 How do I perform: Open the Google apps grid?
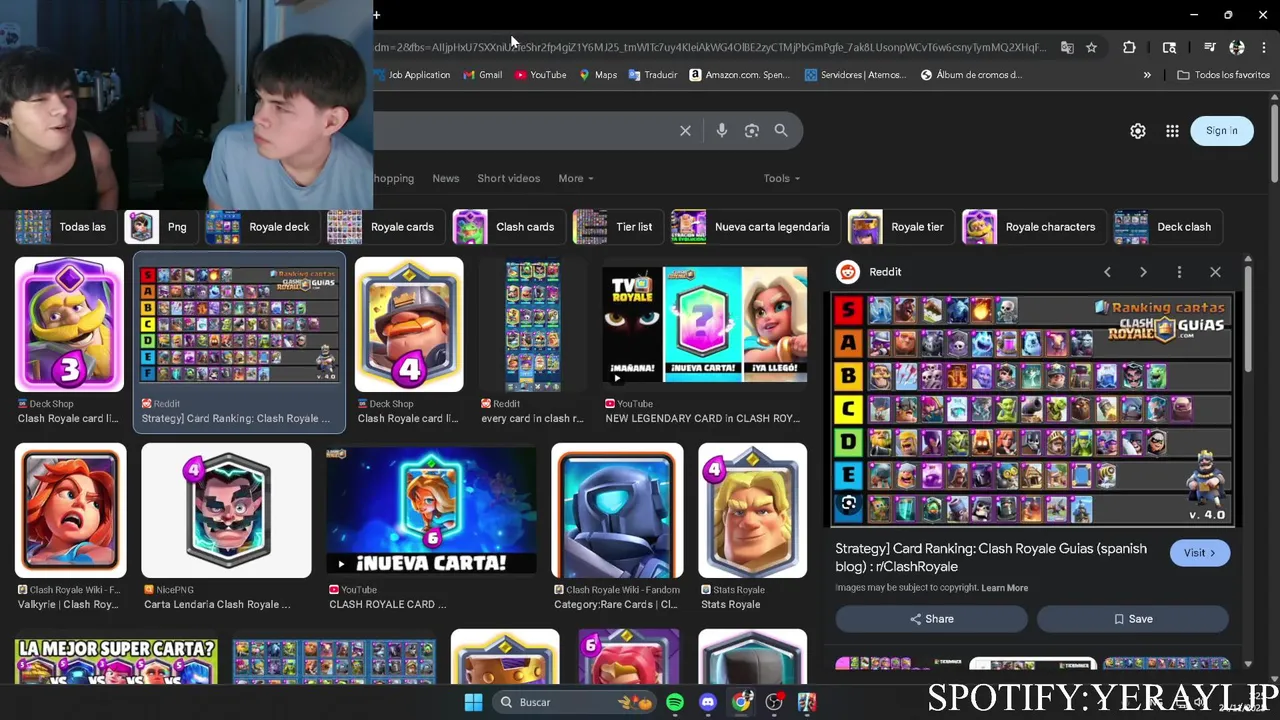point(1172,131)
